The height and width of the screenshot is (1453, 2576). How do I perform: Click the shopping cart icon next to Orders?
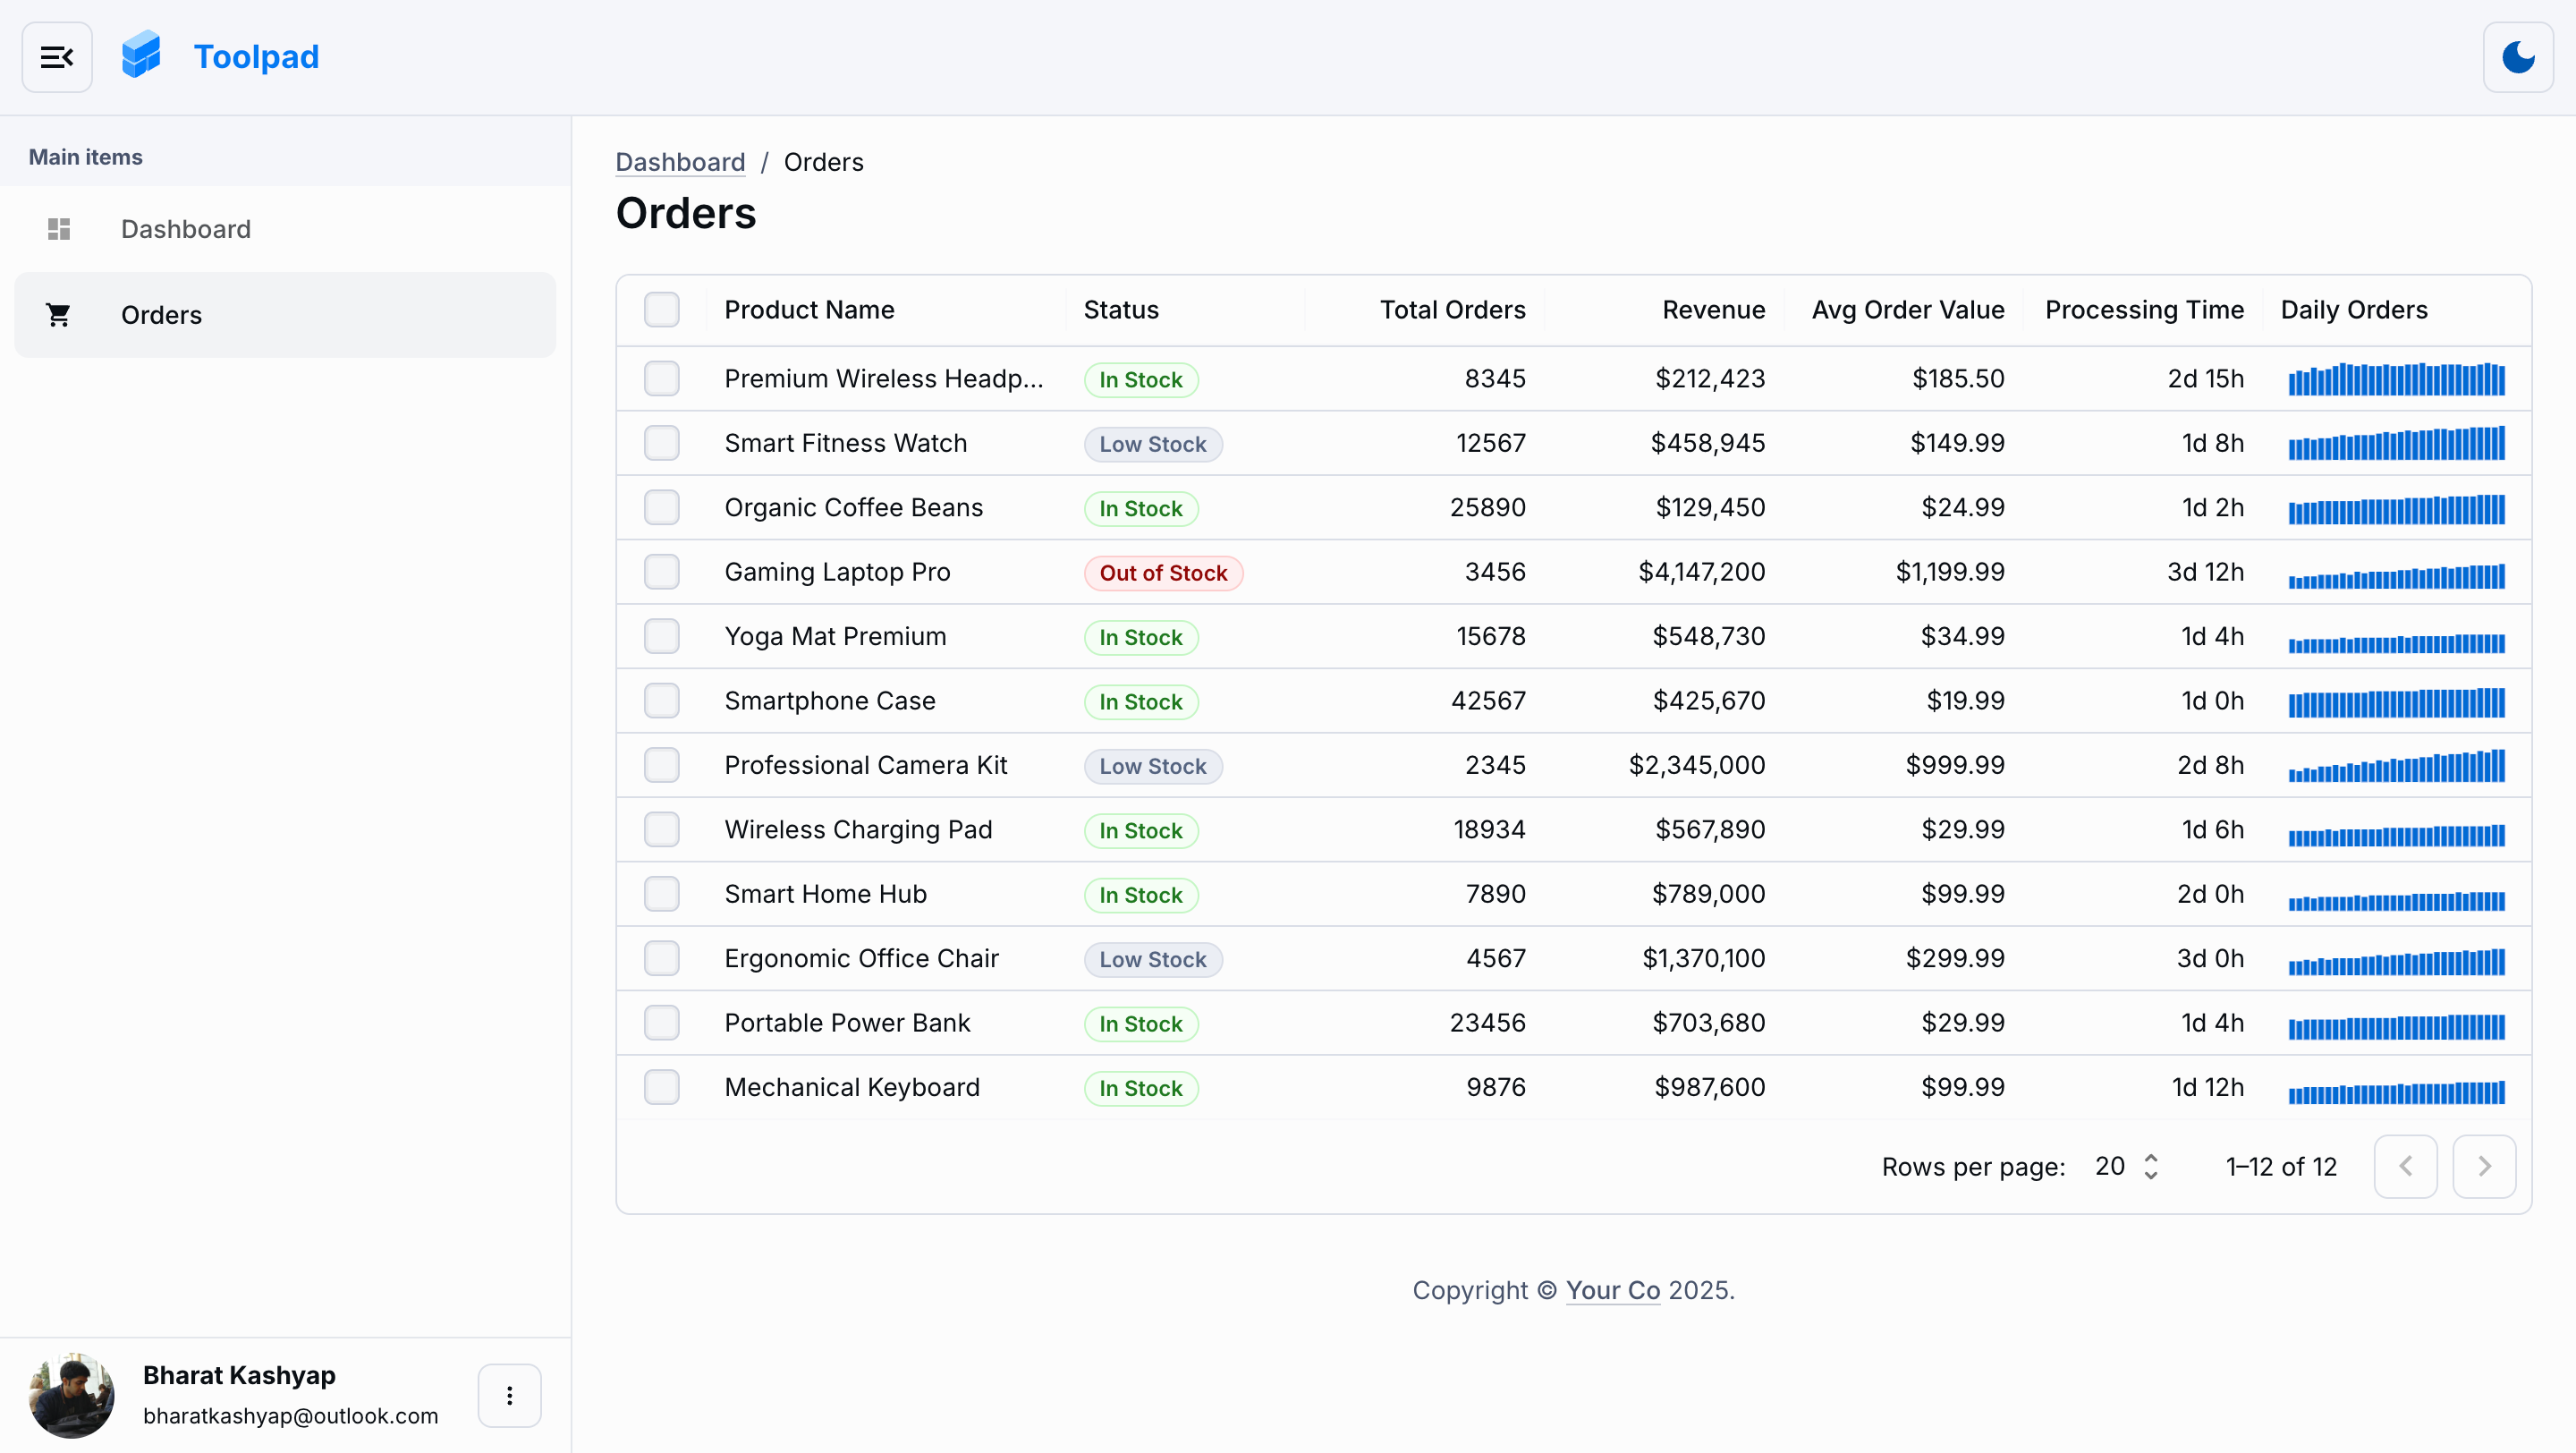click(59, 314)
